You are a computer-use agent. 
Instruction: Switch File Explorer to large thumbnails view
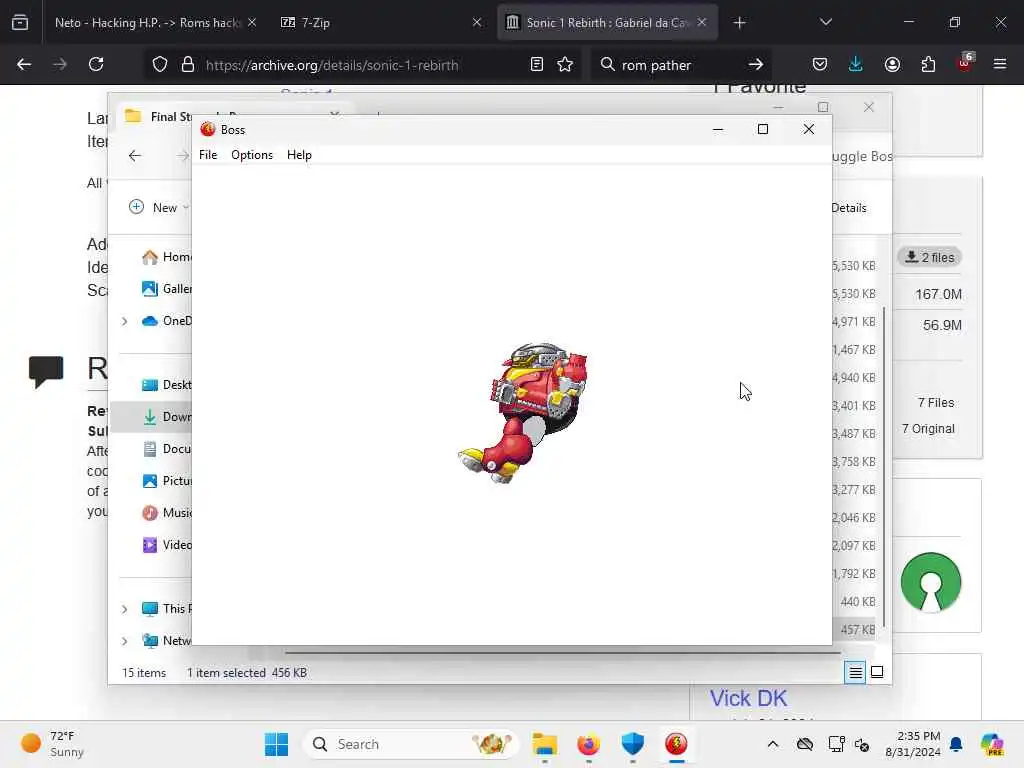pos(877,672)
